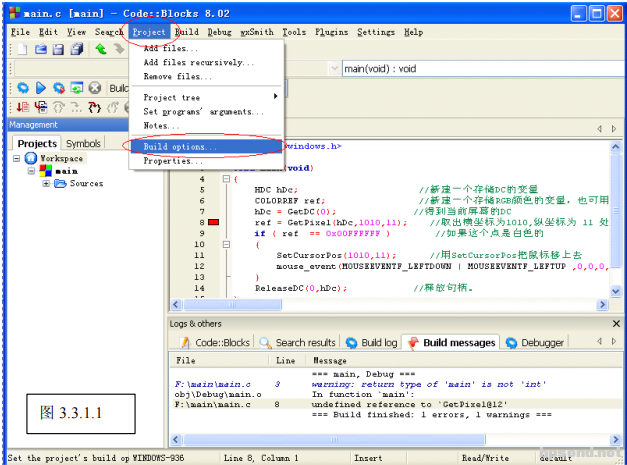Click the main(void) : void function box
The width and height of the screenshot is (627, 465).
click(x=484, y=69)
